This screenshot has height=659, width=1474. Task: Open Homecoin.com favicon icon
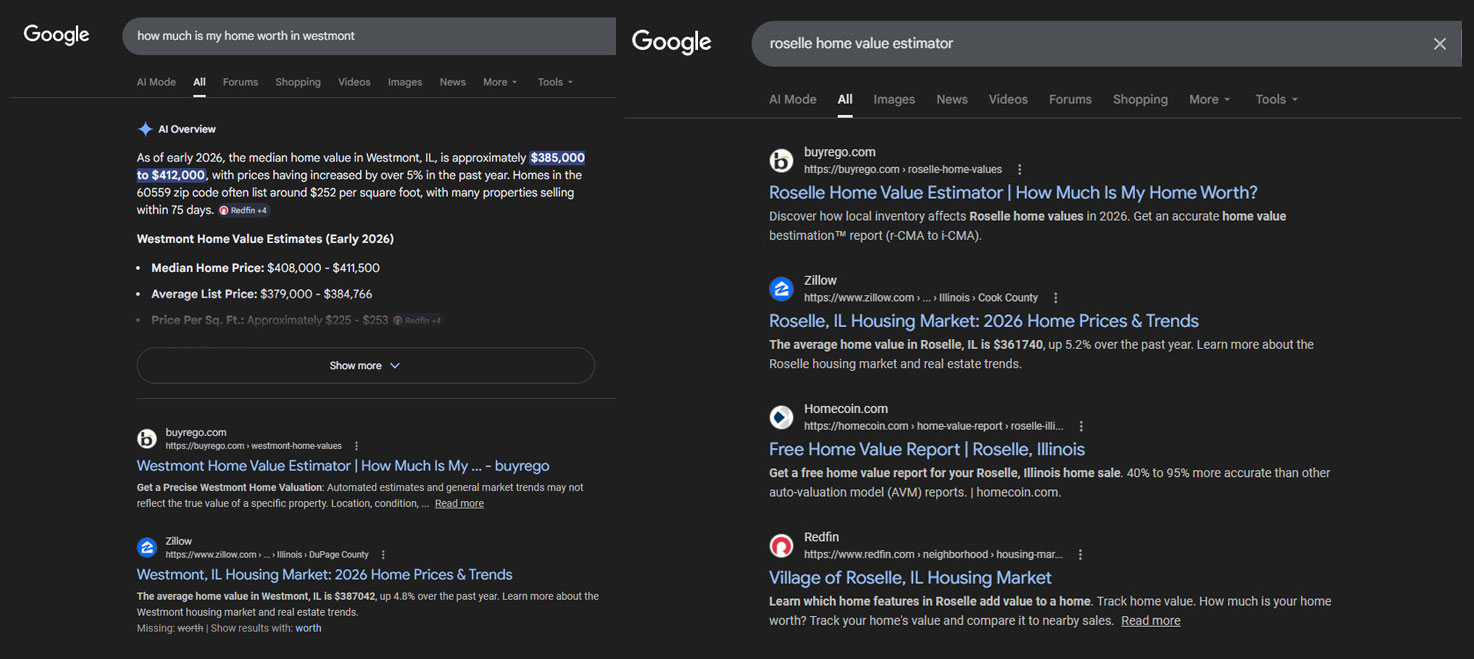[781, 417]
